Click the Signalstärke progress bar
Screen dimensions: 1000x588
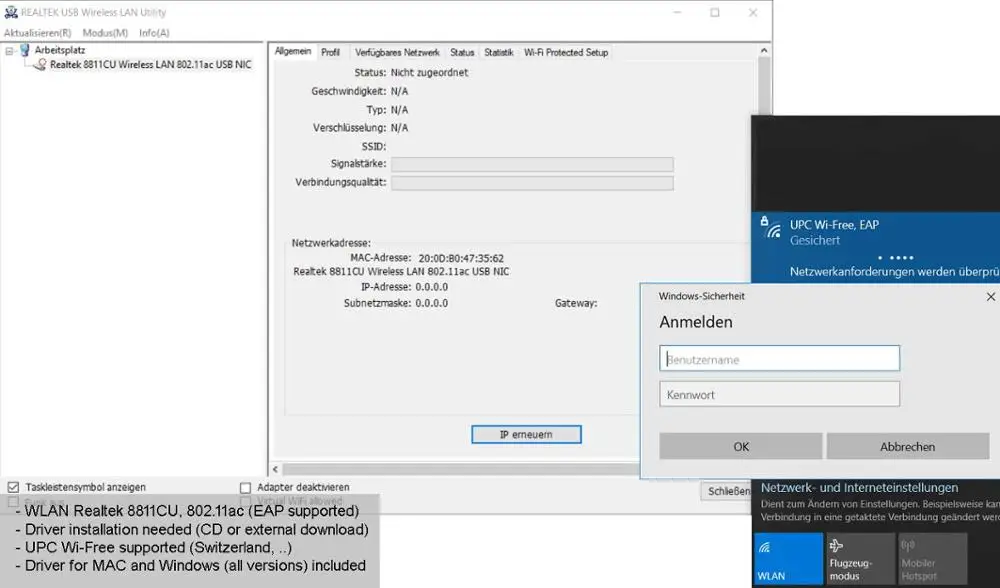[x=532, y=165]
